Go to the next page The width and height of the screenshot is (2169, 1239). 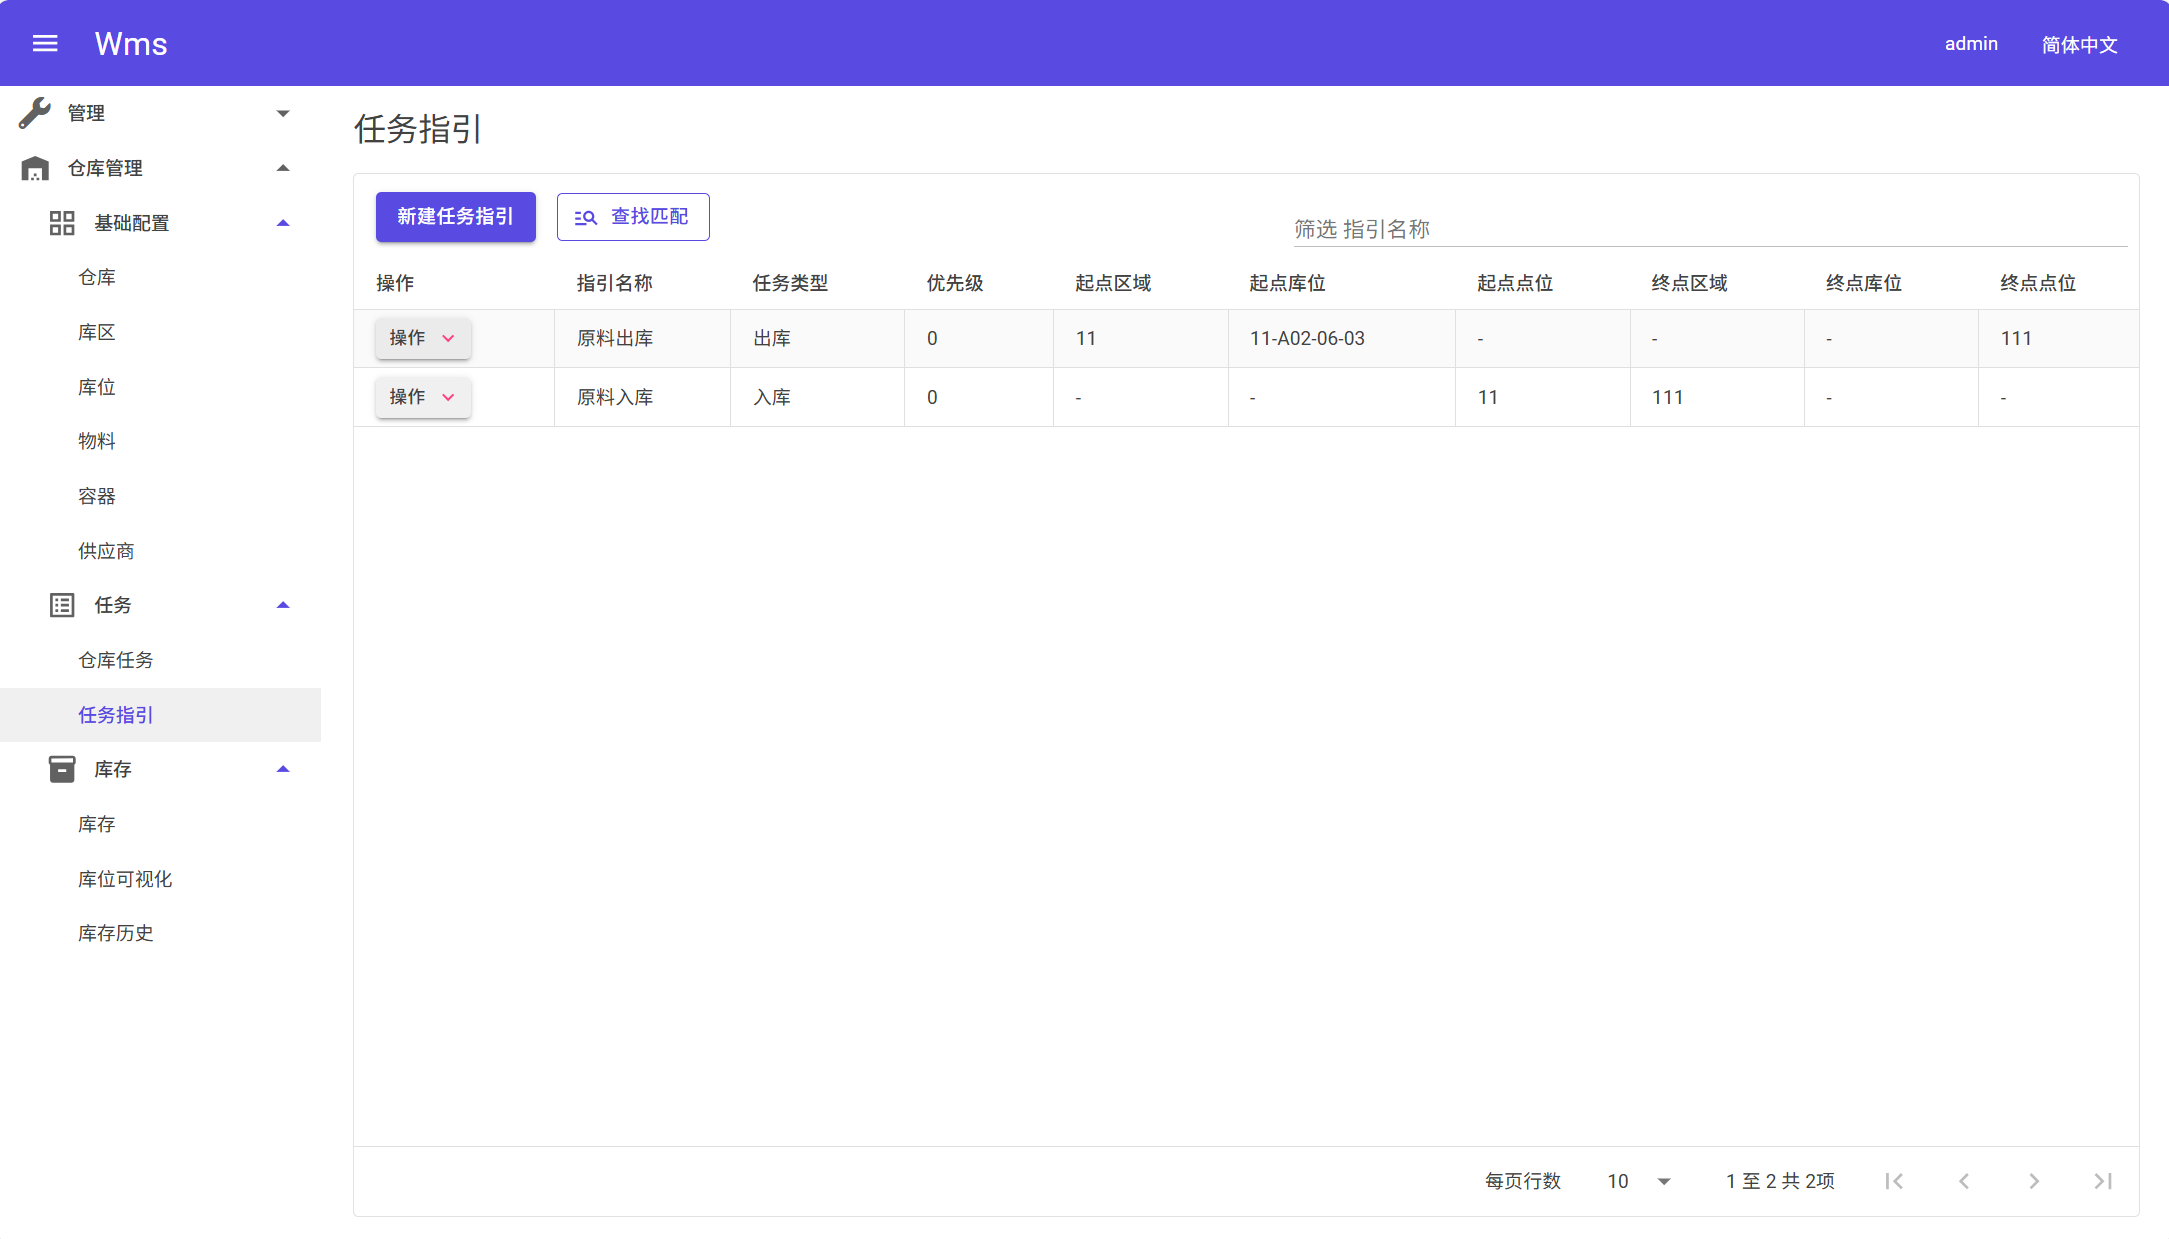[2034, 1181]
